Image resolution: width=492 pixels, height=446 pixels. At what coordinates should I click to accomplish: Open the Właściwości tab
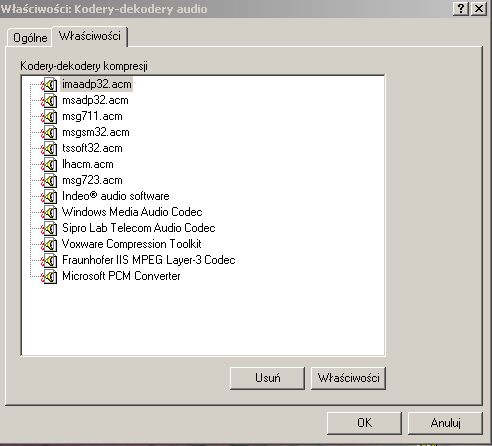[x=90, y=36]
